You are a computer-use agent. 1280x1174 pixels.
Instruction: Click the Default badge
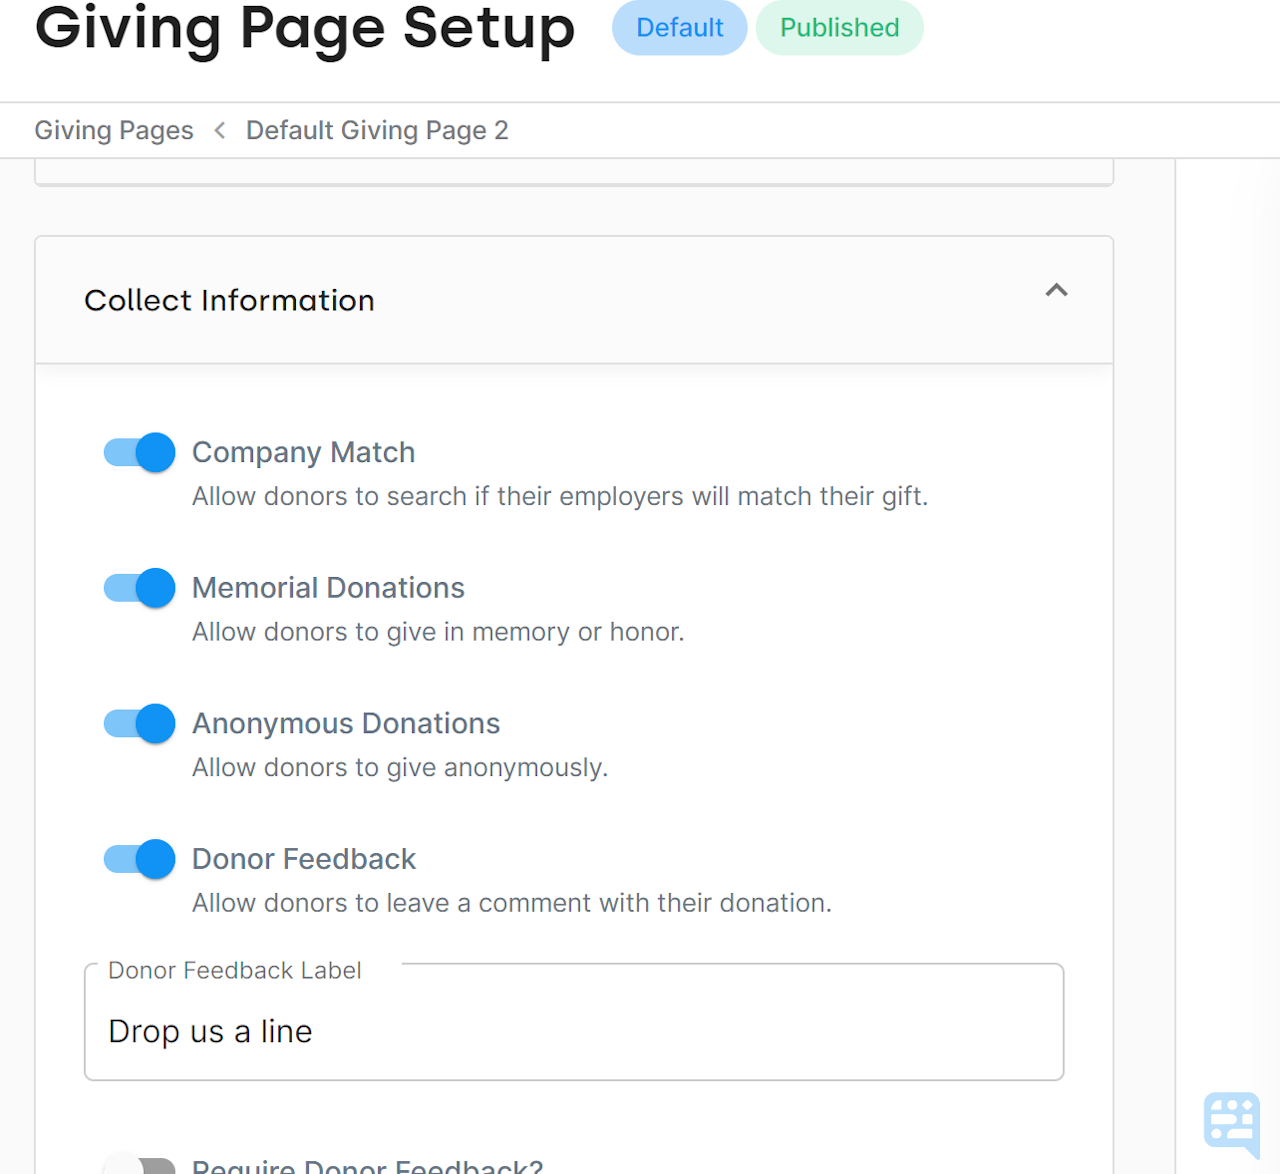click(679, 28)
